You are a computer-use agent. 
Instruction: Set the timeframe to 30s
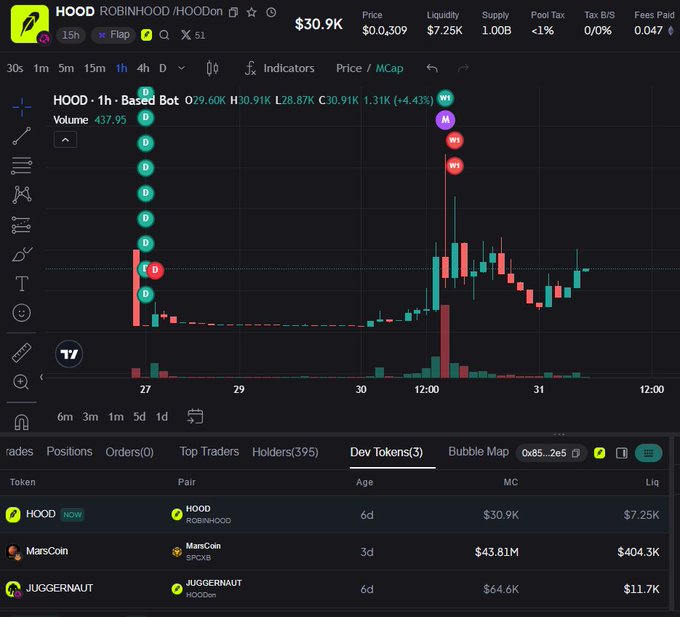click(x=15, y=68)
